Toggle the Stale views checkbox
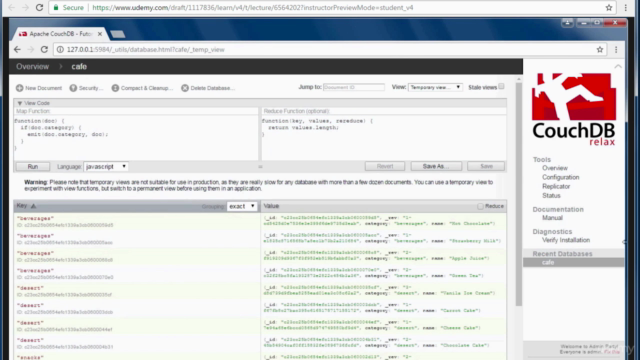This screenshot has height=360, width=640. coord(501,87)
